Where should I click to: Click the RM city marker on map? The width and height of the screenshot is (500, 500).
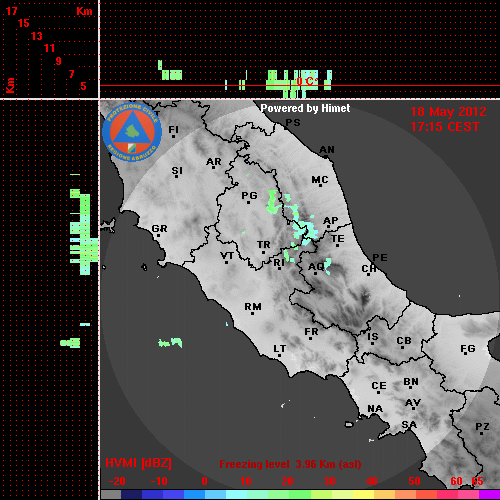(x=252, y=313)
